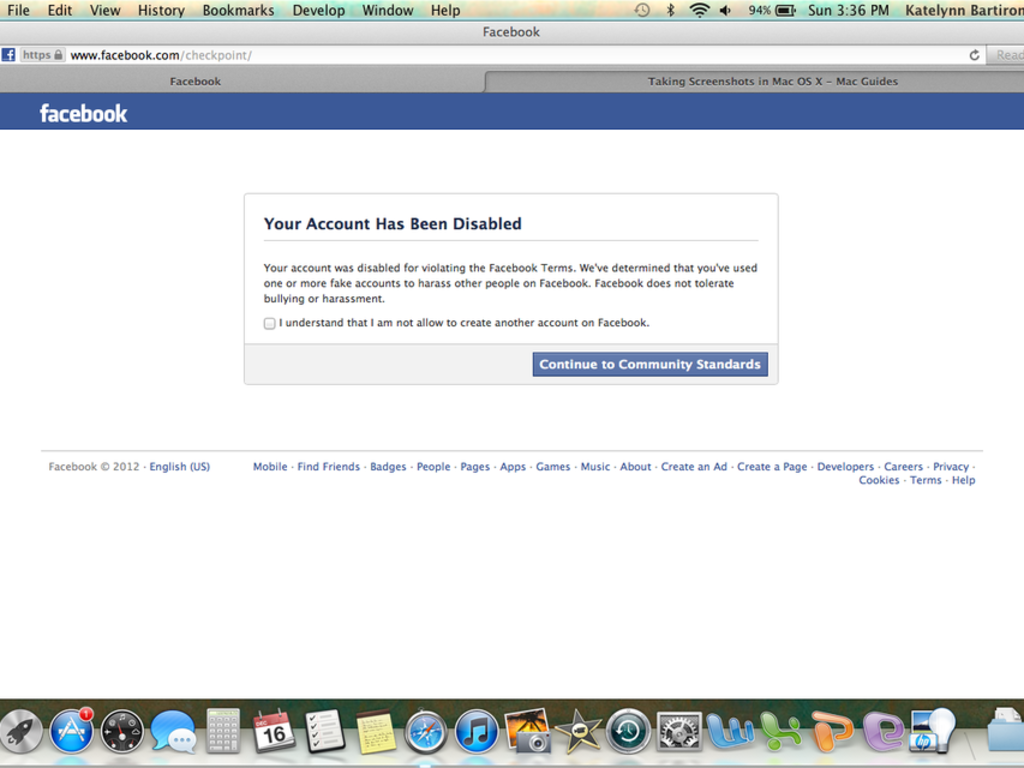
Task: Click the Bluetooth status icon
Action: pyautogui.click(x=671, y=11)
